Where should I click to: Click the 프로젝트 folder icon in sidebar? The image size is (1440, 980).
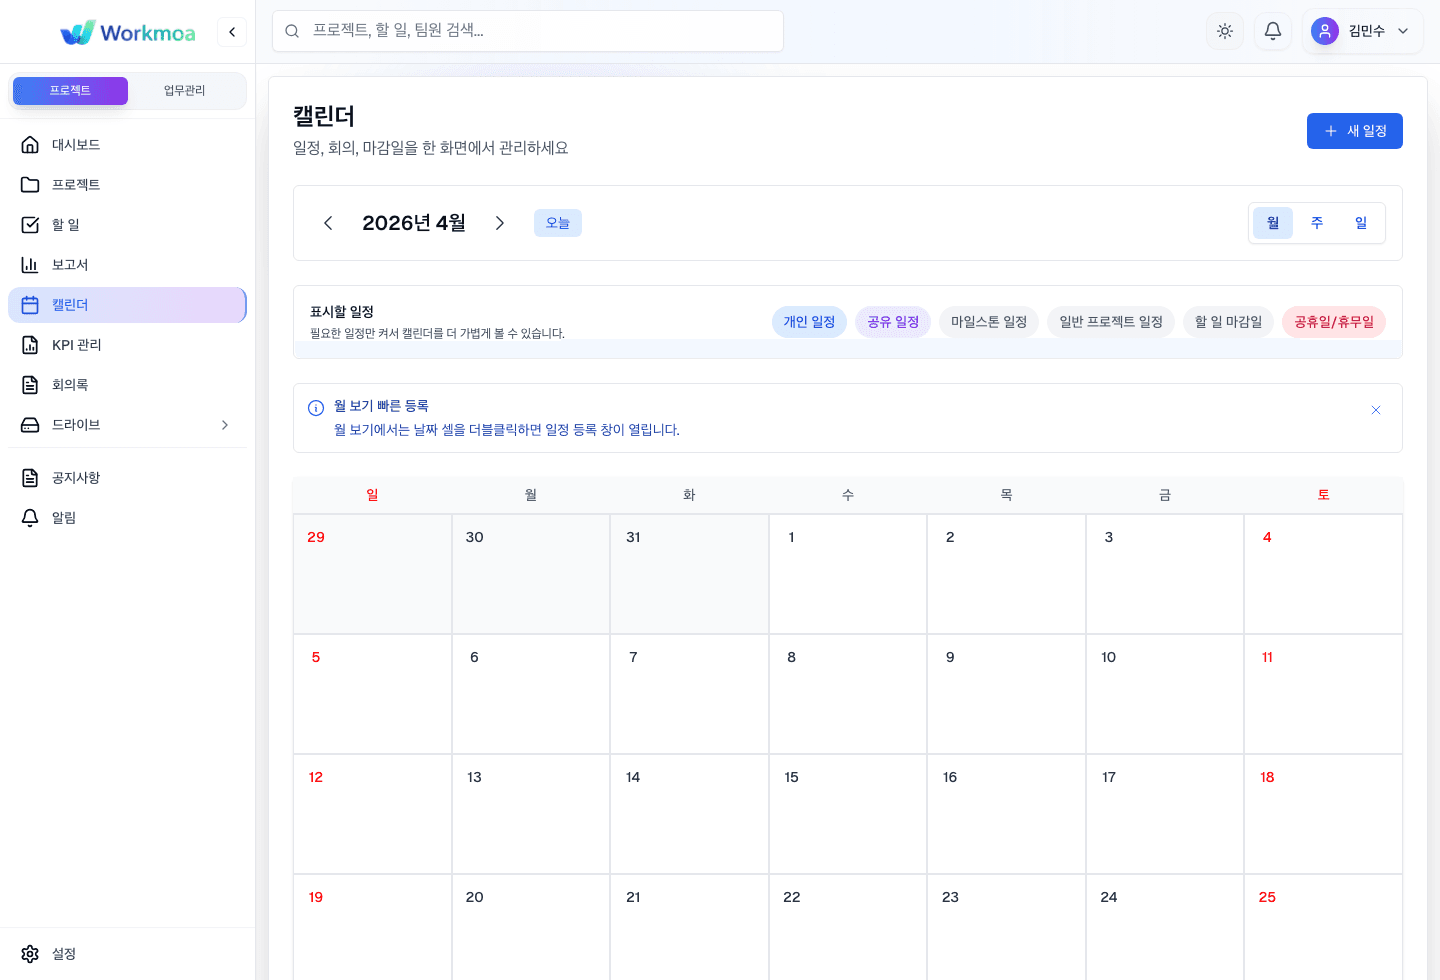click(30, 185)
